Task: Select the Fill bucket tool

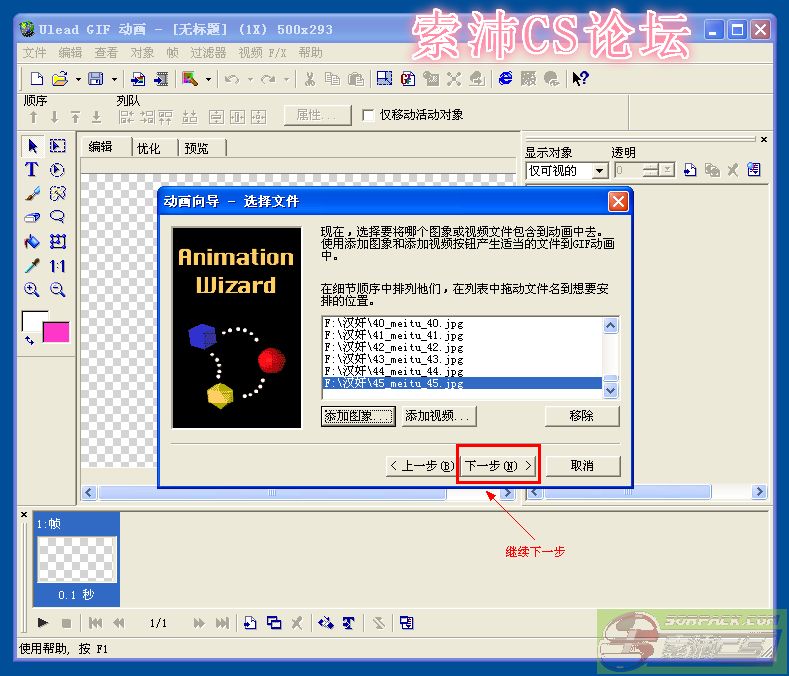Action: click(x=32, y=242)
